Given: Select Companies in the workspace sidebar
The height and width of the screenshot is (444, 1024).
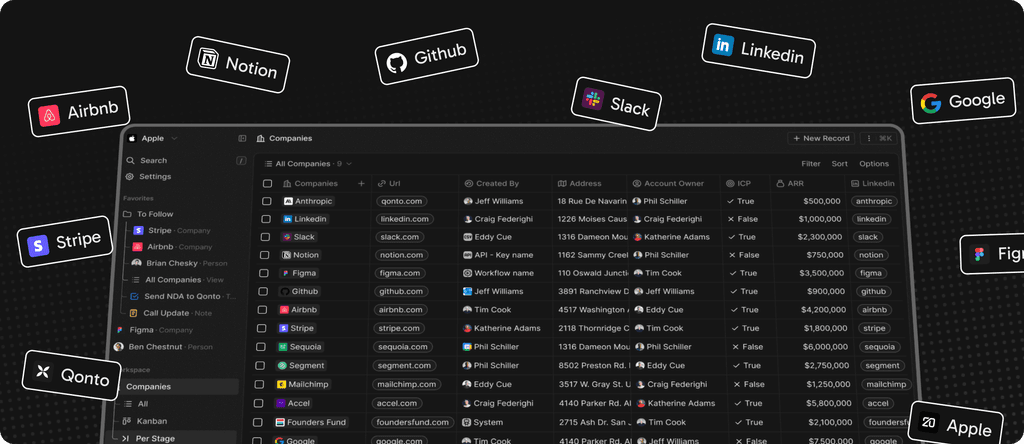Looking at the screenshot, I should coord(177,387).
